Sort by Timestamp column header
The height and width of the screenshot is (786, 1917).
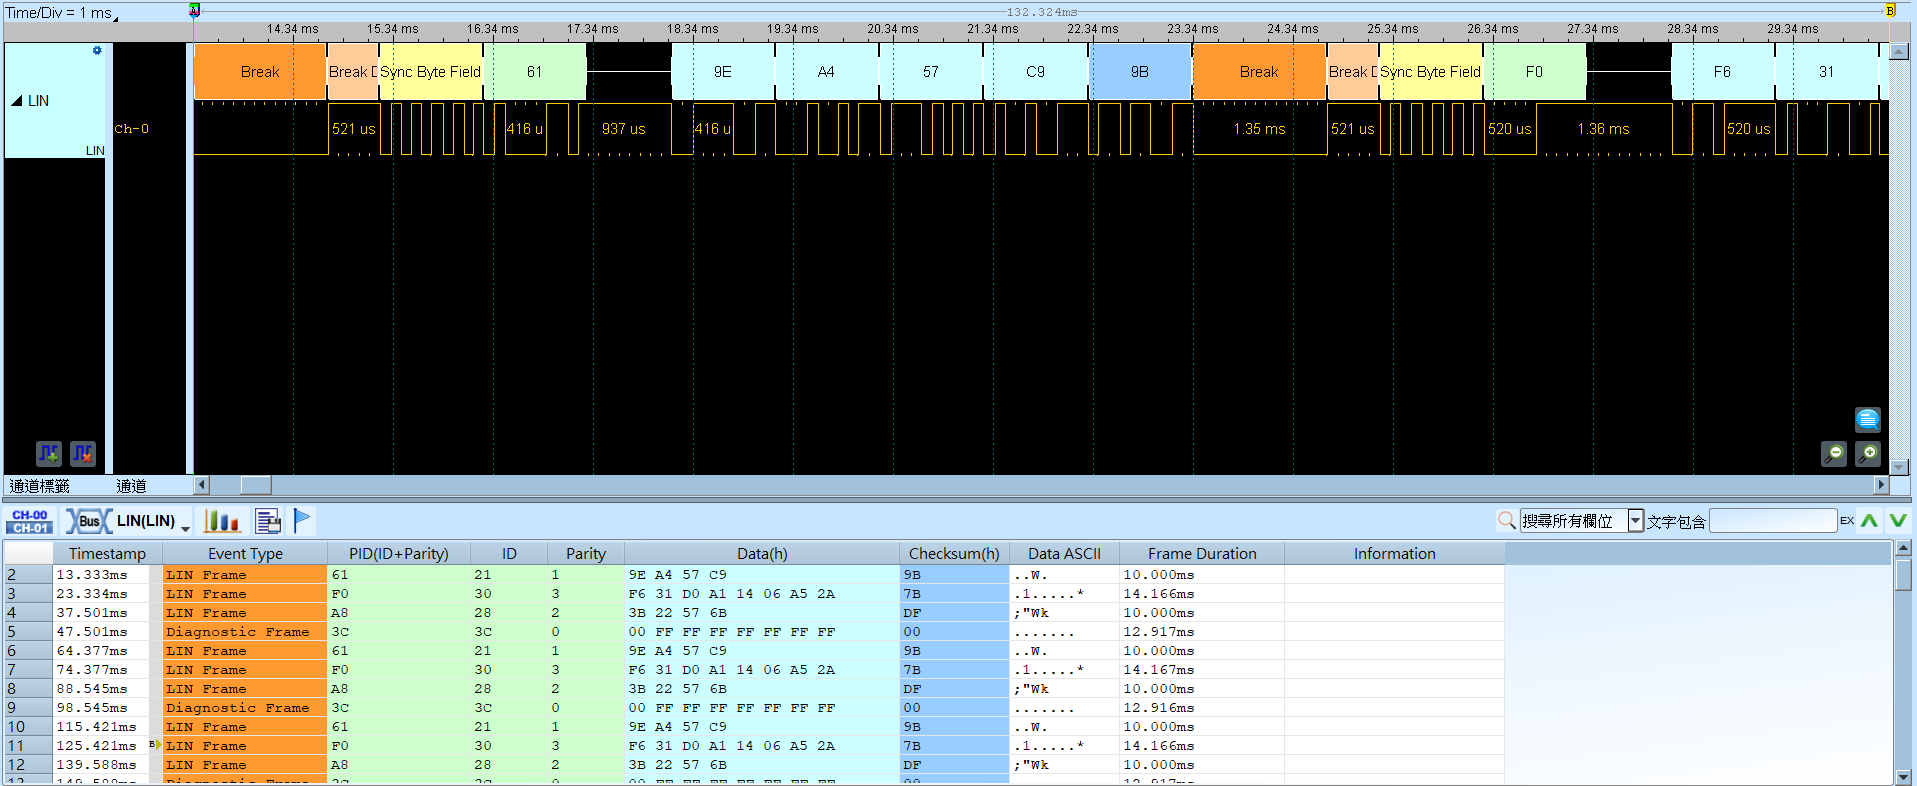click(107, 553)
